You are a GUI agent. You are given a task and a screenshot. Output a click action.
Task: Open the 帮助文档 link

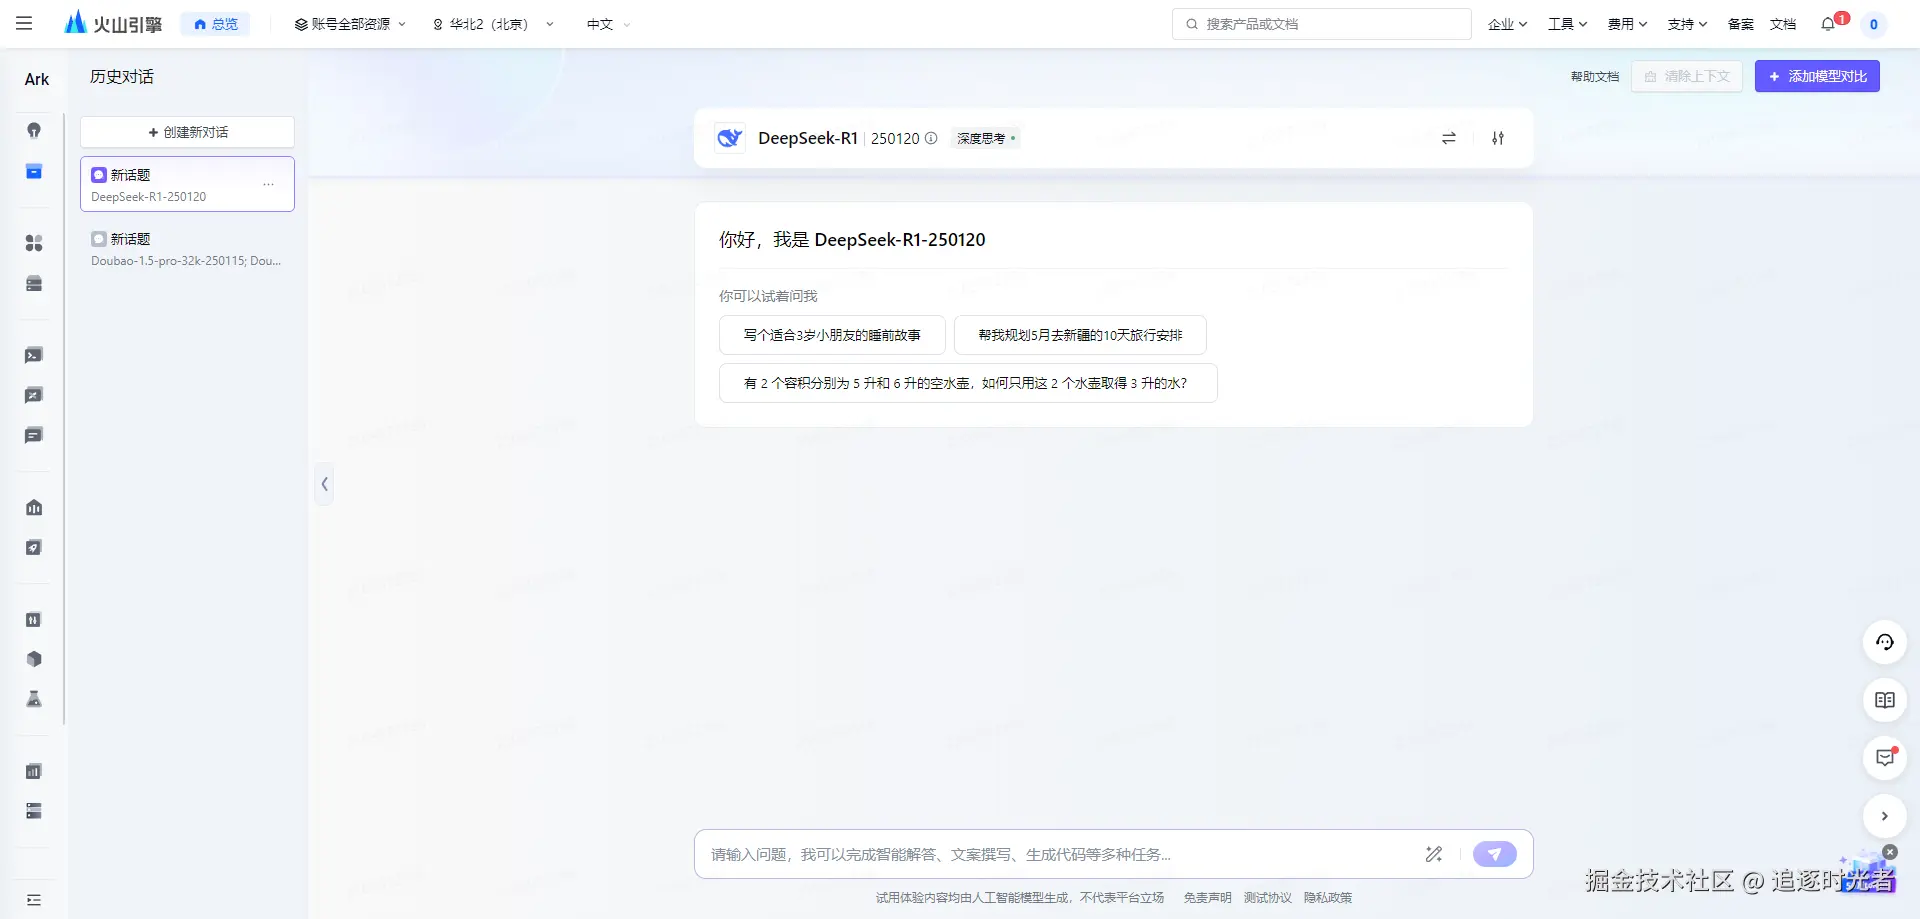click(x=1595, y=76)
